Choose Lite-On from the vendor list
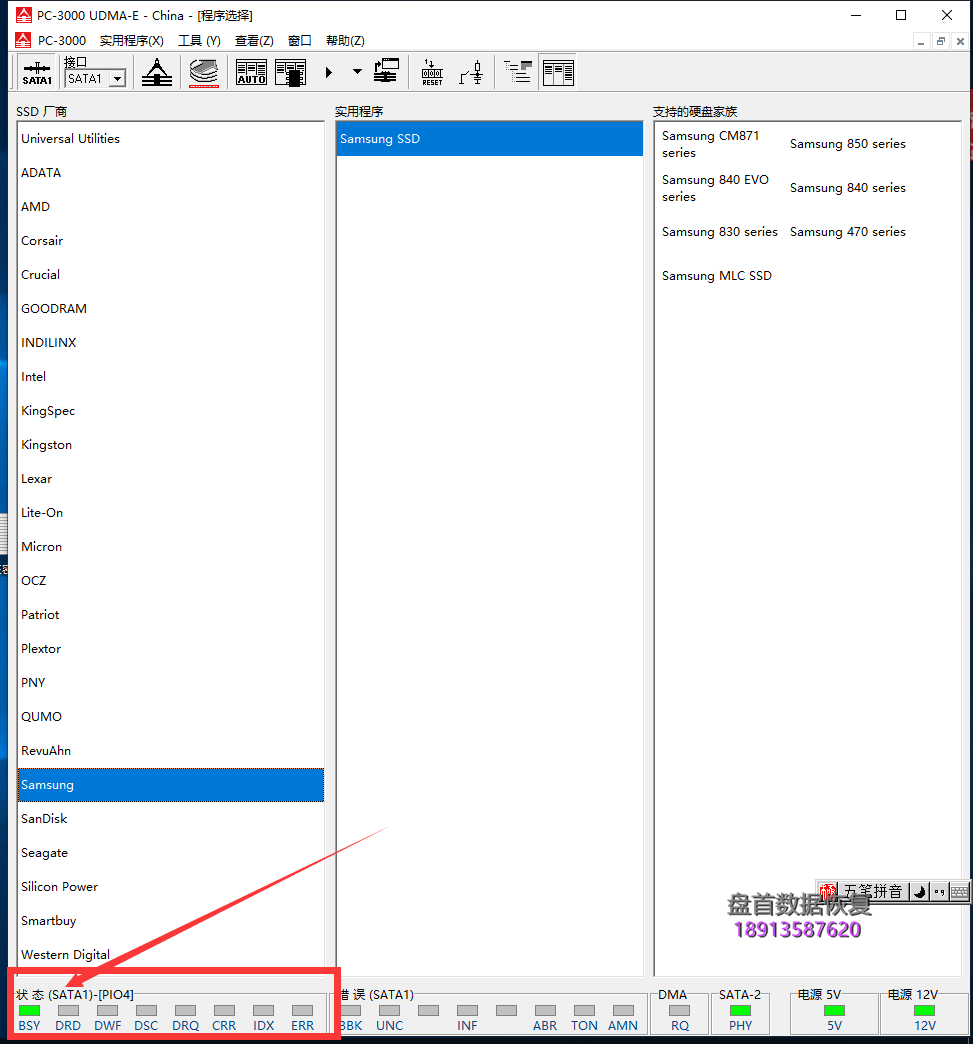Viewport: 973px width, 1044px height. coord(171,512)
